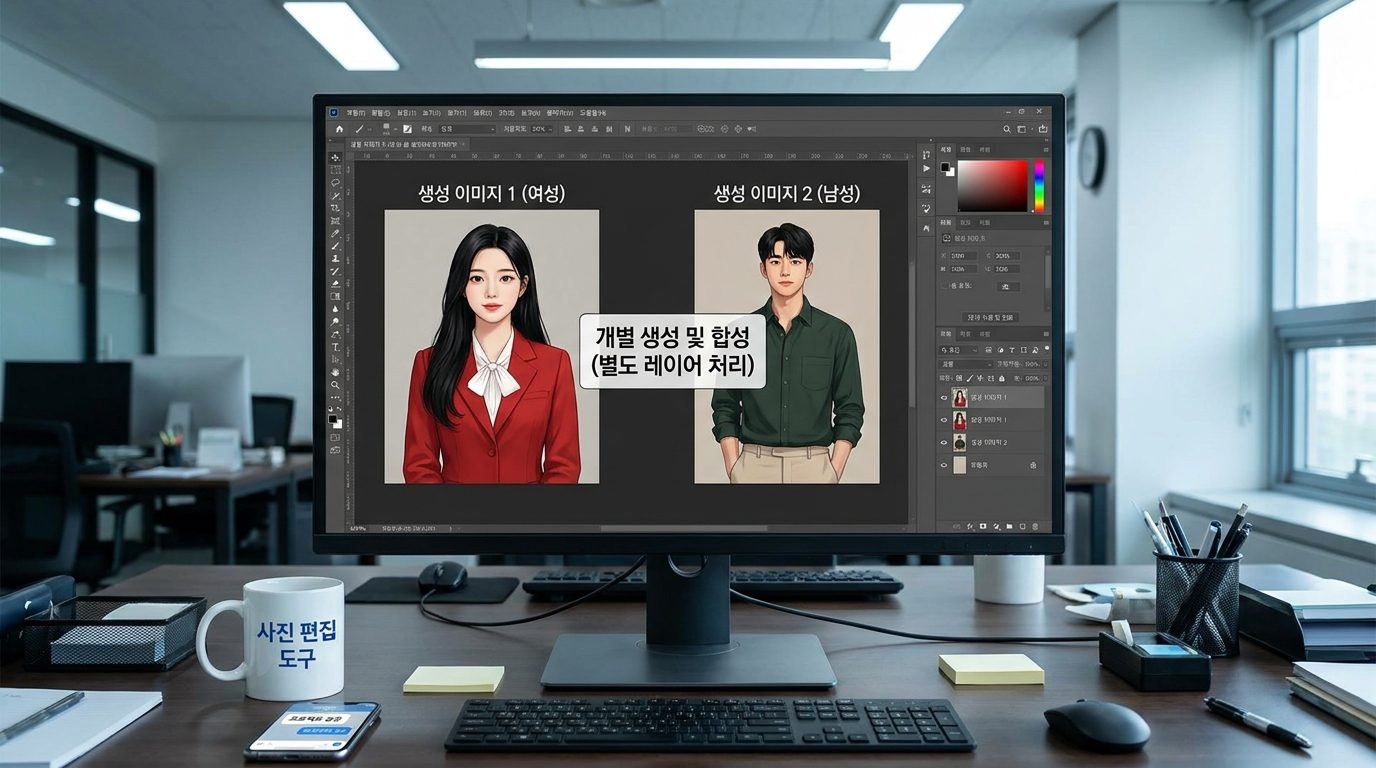Toggle the lock-all padlock in the Layers lock row

1002,378
